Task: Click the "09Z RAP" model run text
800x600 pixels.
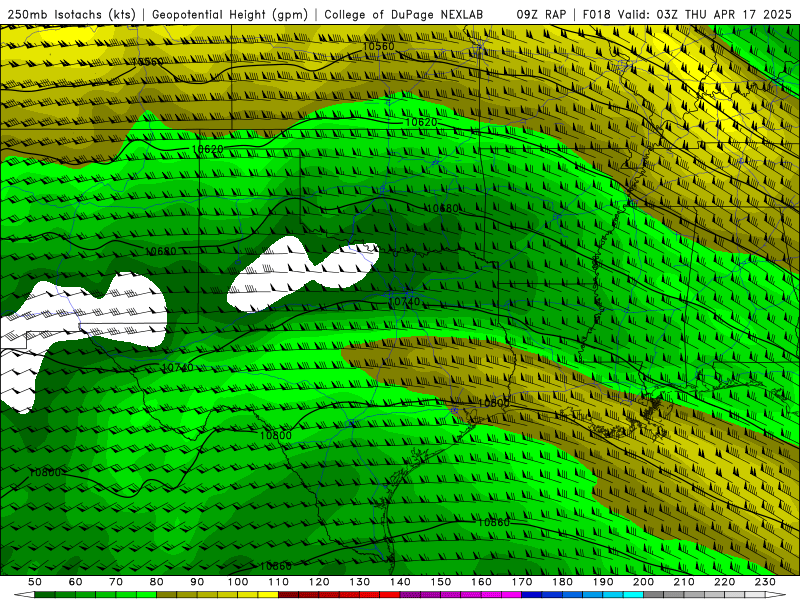Action: [541, 15]
